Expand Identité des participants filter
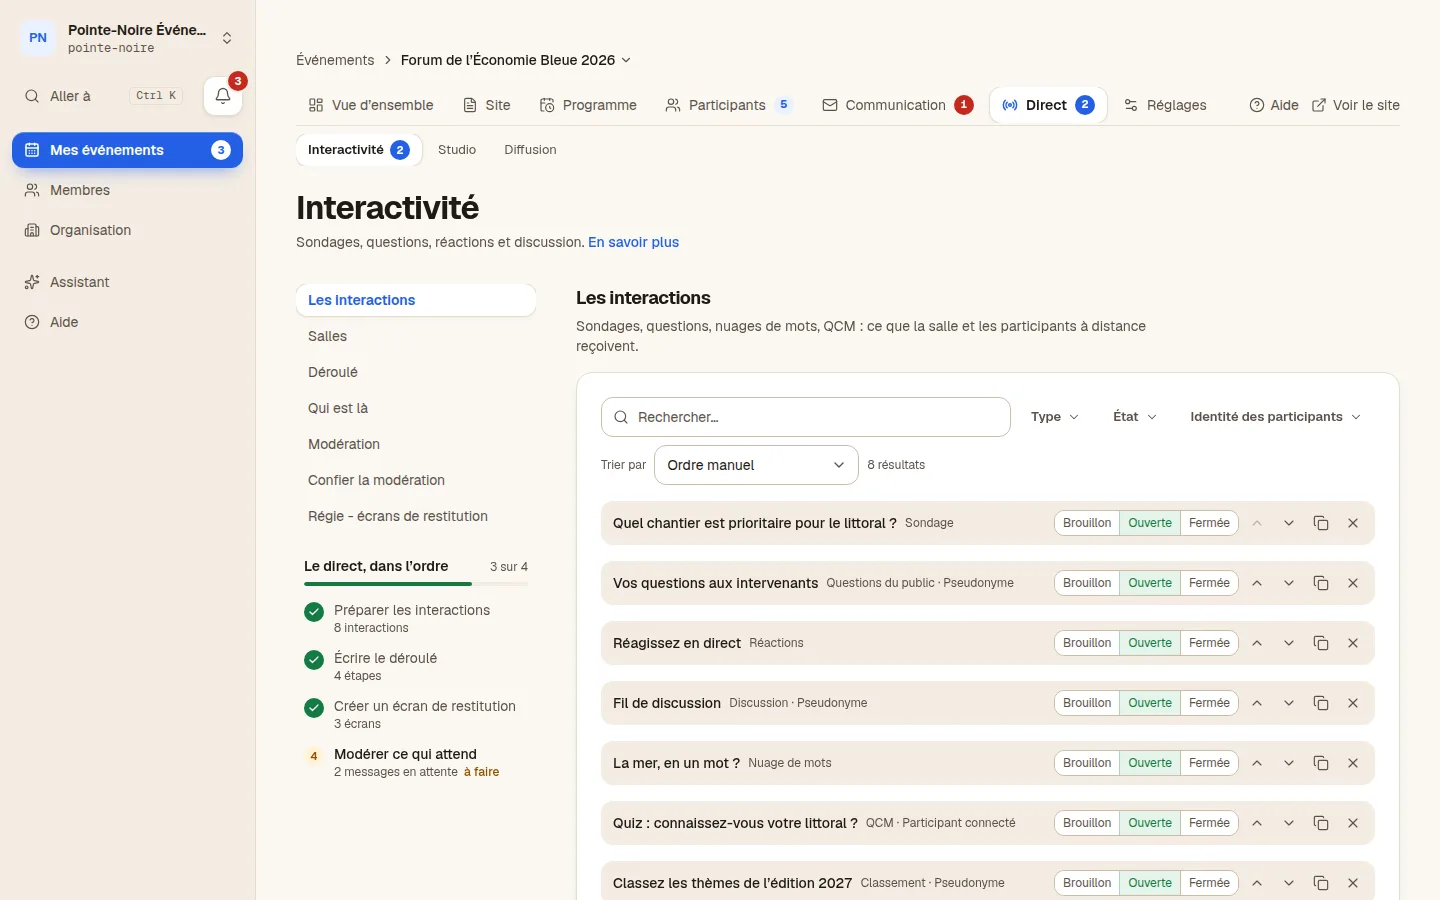The height and width of the screenshot is (900, 1440). click(1275, 417)
